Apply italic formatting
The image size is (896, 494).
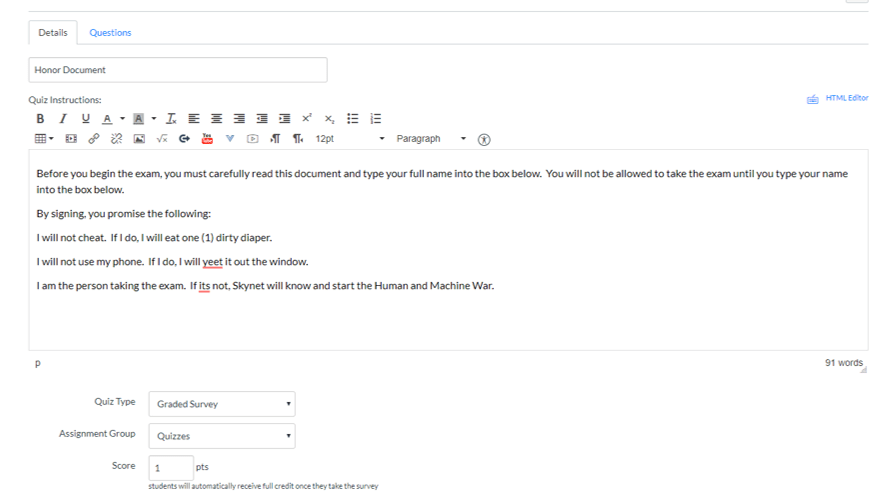coord(62,119)
